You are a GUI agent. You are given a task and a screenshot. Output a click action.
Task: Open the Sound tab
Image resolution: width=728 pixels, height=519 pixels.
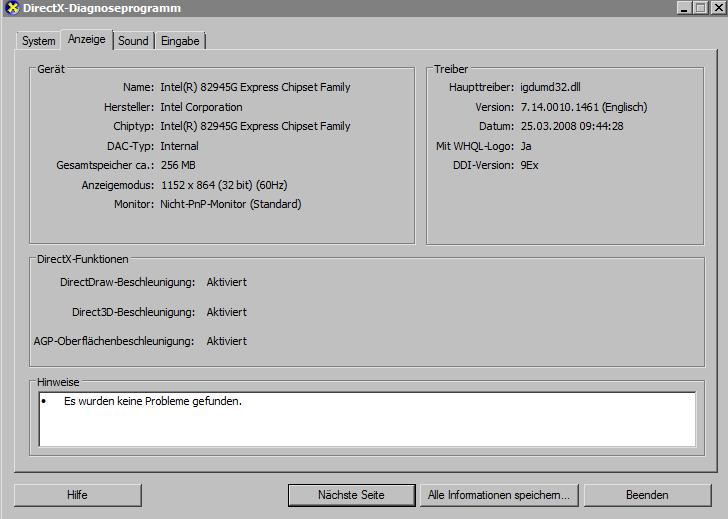(x=133, y=41)
